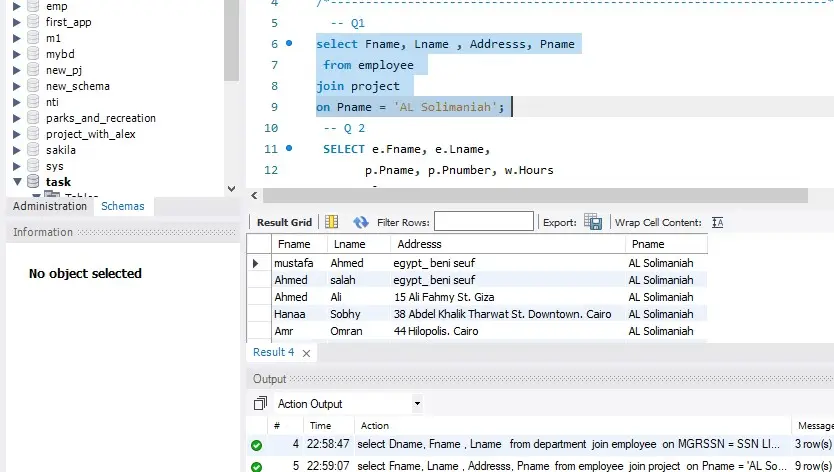Sort by the Addresss column header
The height and width of the screenshot is (472, 834).
(508, 244)
